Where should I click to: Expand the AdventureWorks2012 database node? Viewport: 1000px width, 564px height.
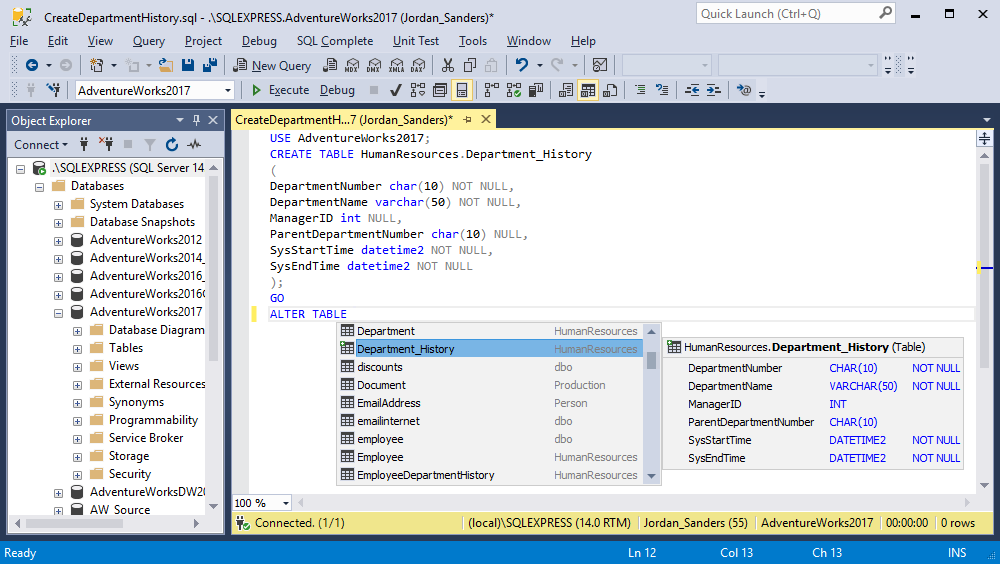[58, 241]
